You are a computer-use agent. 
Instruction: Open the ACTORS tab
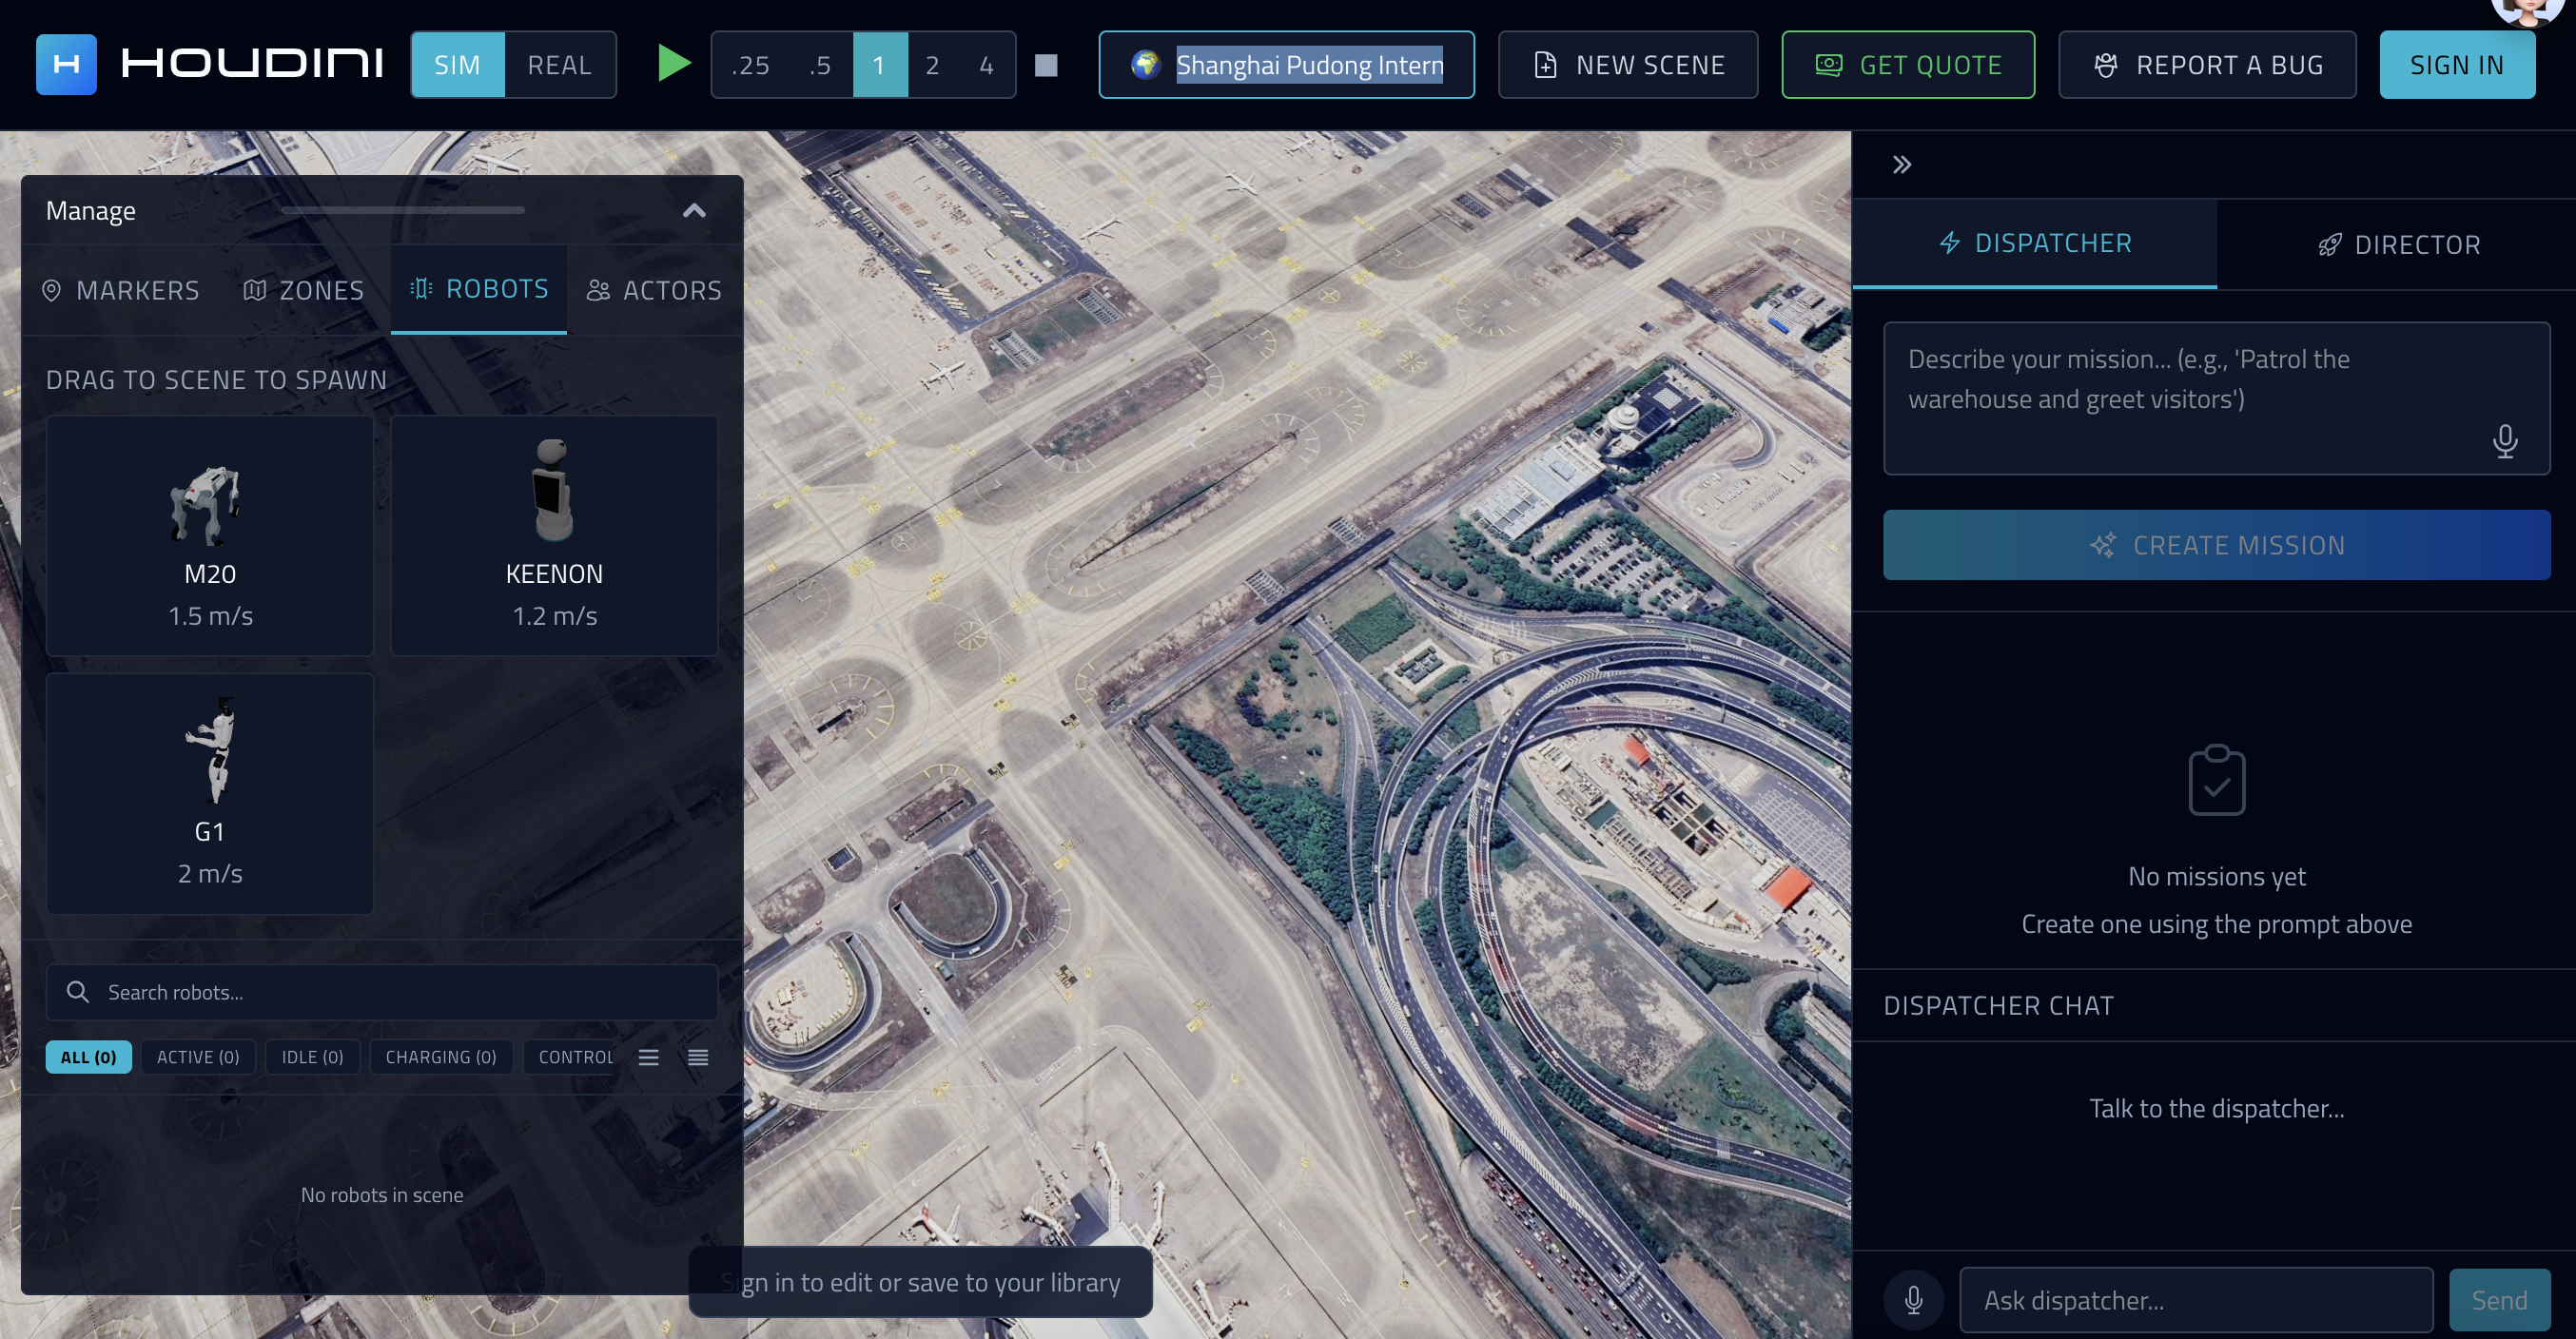[654, 291]
